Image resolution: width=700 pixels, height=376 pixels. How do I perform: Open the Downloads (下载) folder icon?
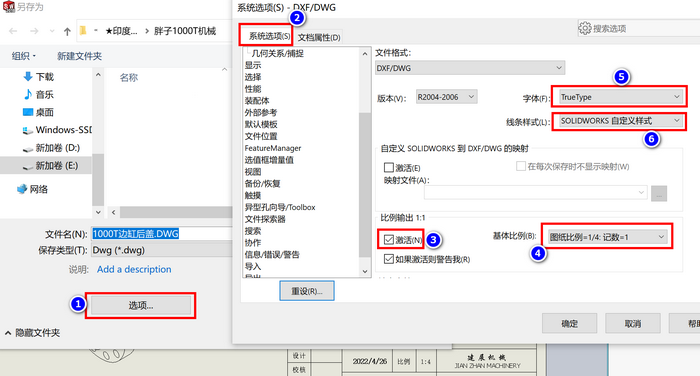28,76
